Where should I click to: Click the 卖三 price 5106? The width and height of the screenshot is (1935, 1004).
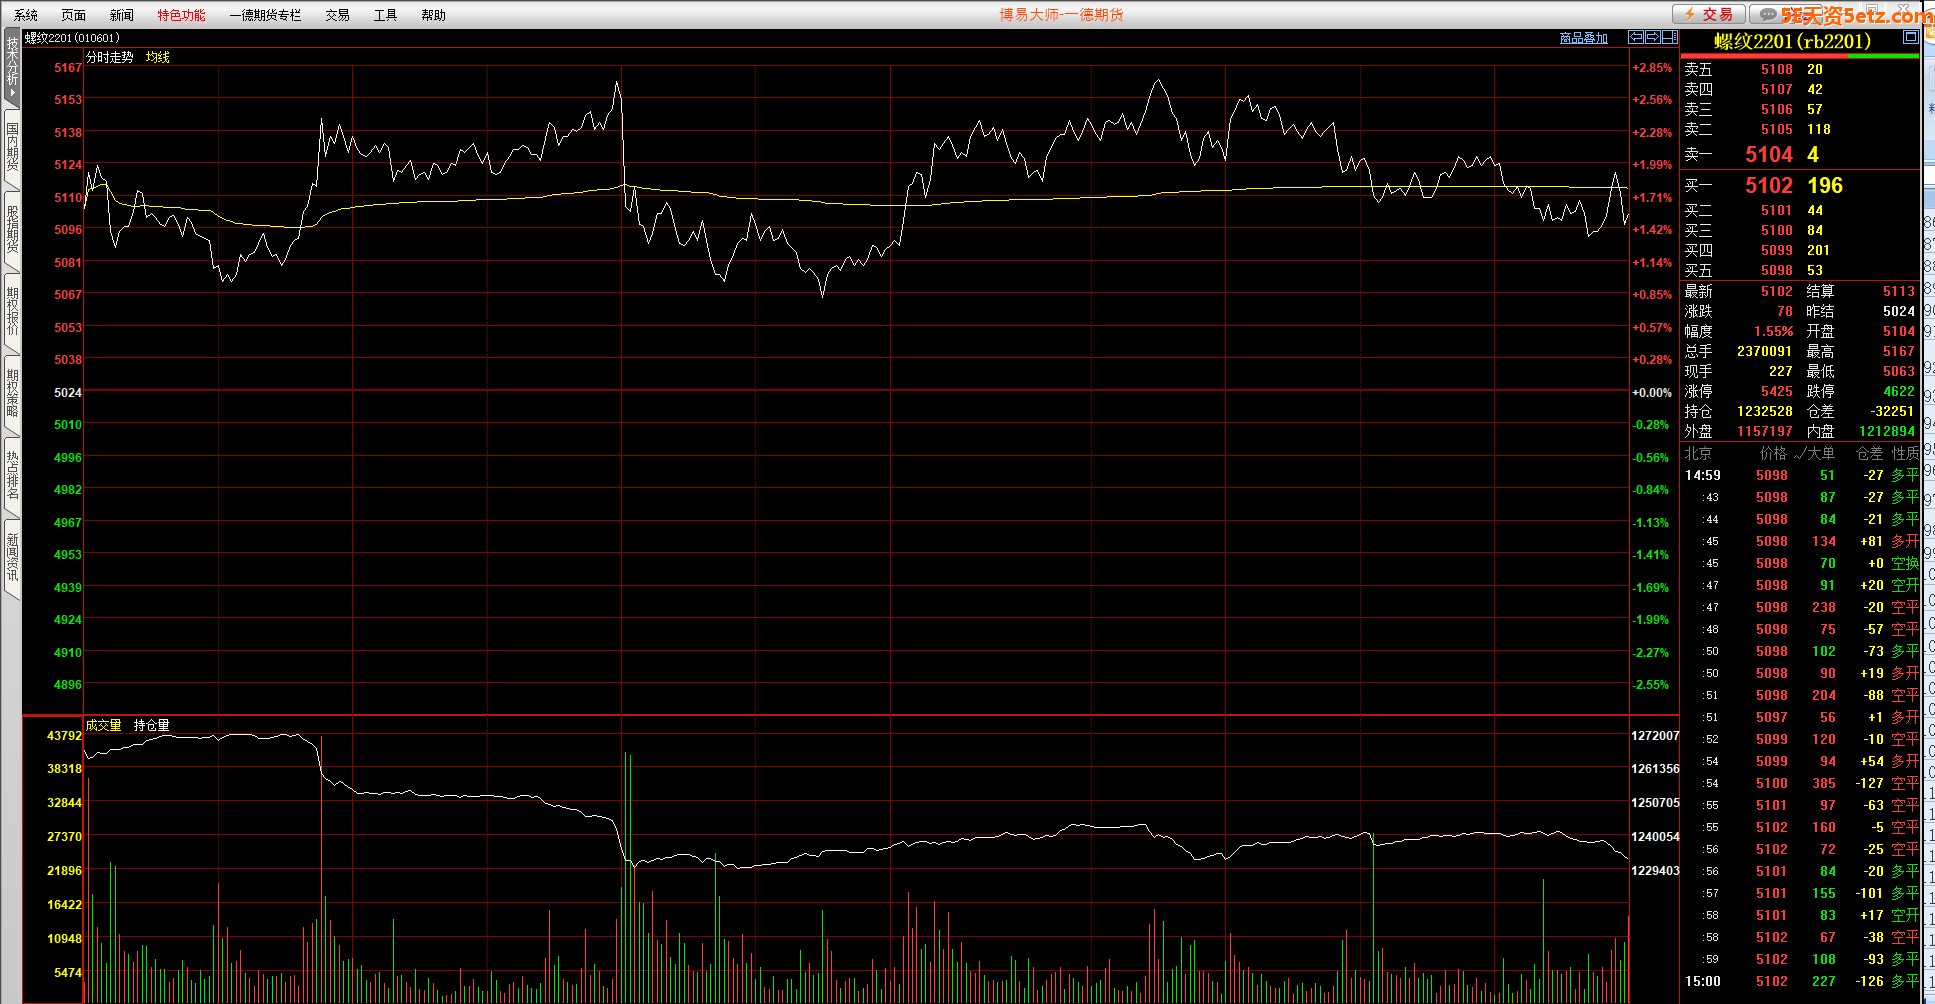click(1776, 109)
